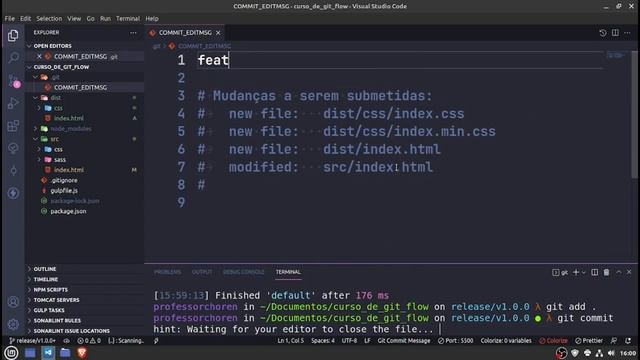Image resolution: width=640 pixels, height=360 pixels.
Task: Open the Explorer view in activity bar
Action: (x=13, y=36)
